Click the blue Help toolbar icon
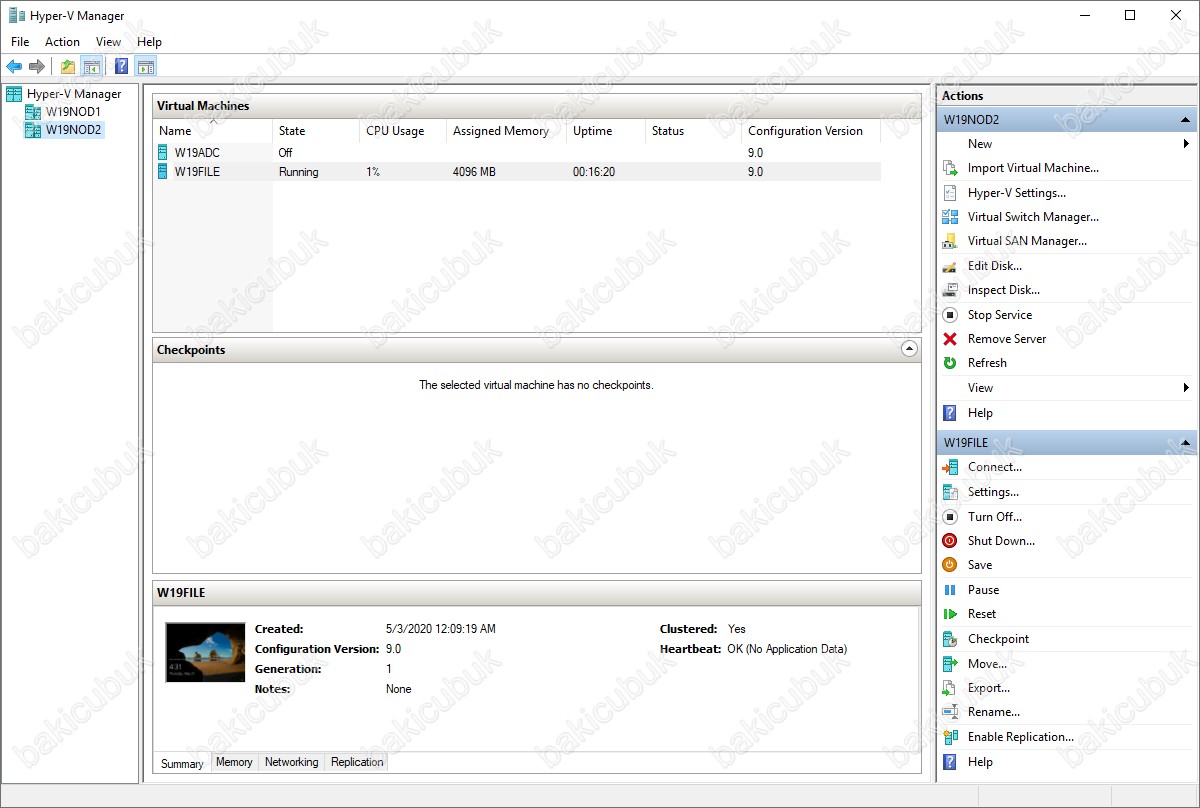This screenshot has height=808, width=1200. pyautogui.click(x=121, y=67)
